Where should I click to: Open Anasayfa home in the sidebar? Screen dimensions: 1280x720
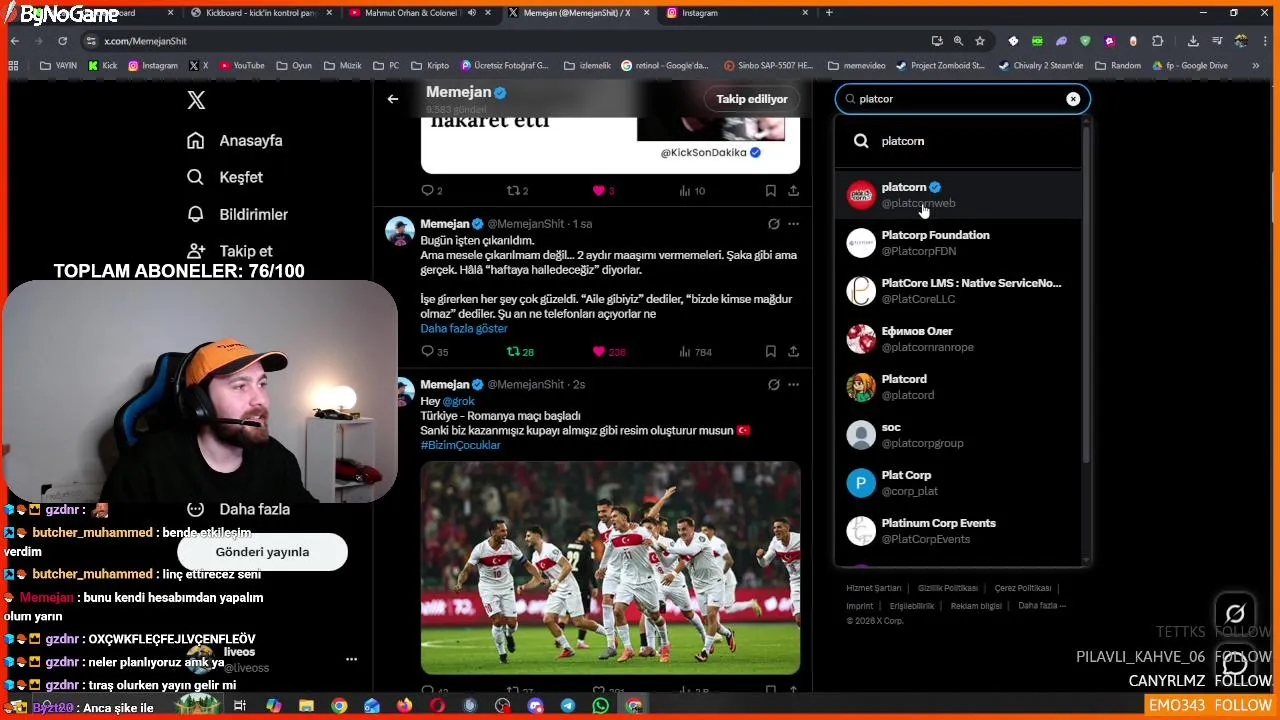click(235, 141)
